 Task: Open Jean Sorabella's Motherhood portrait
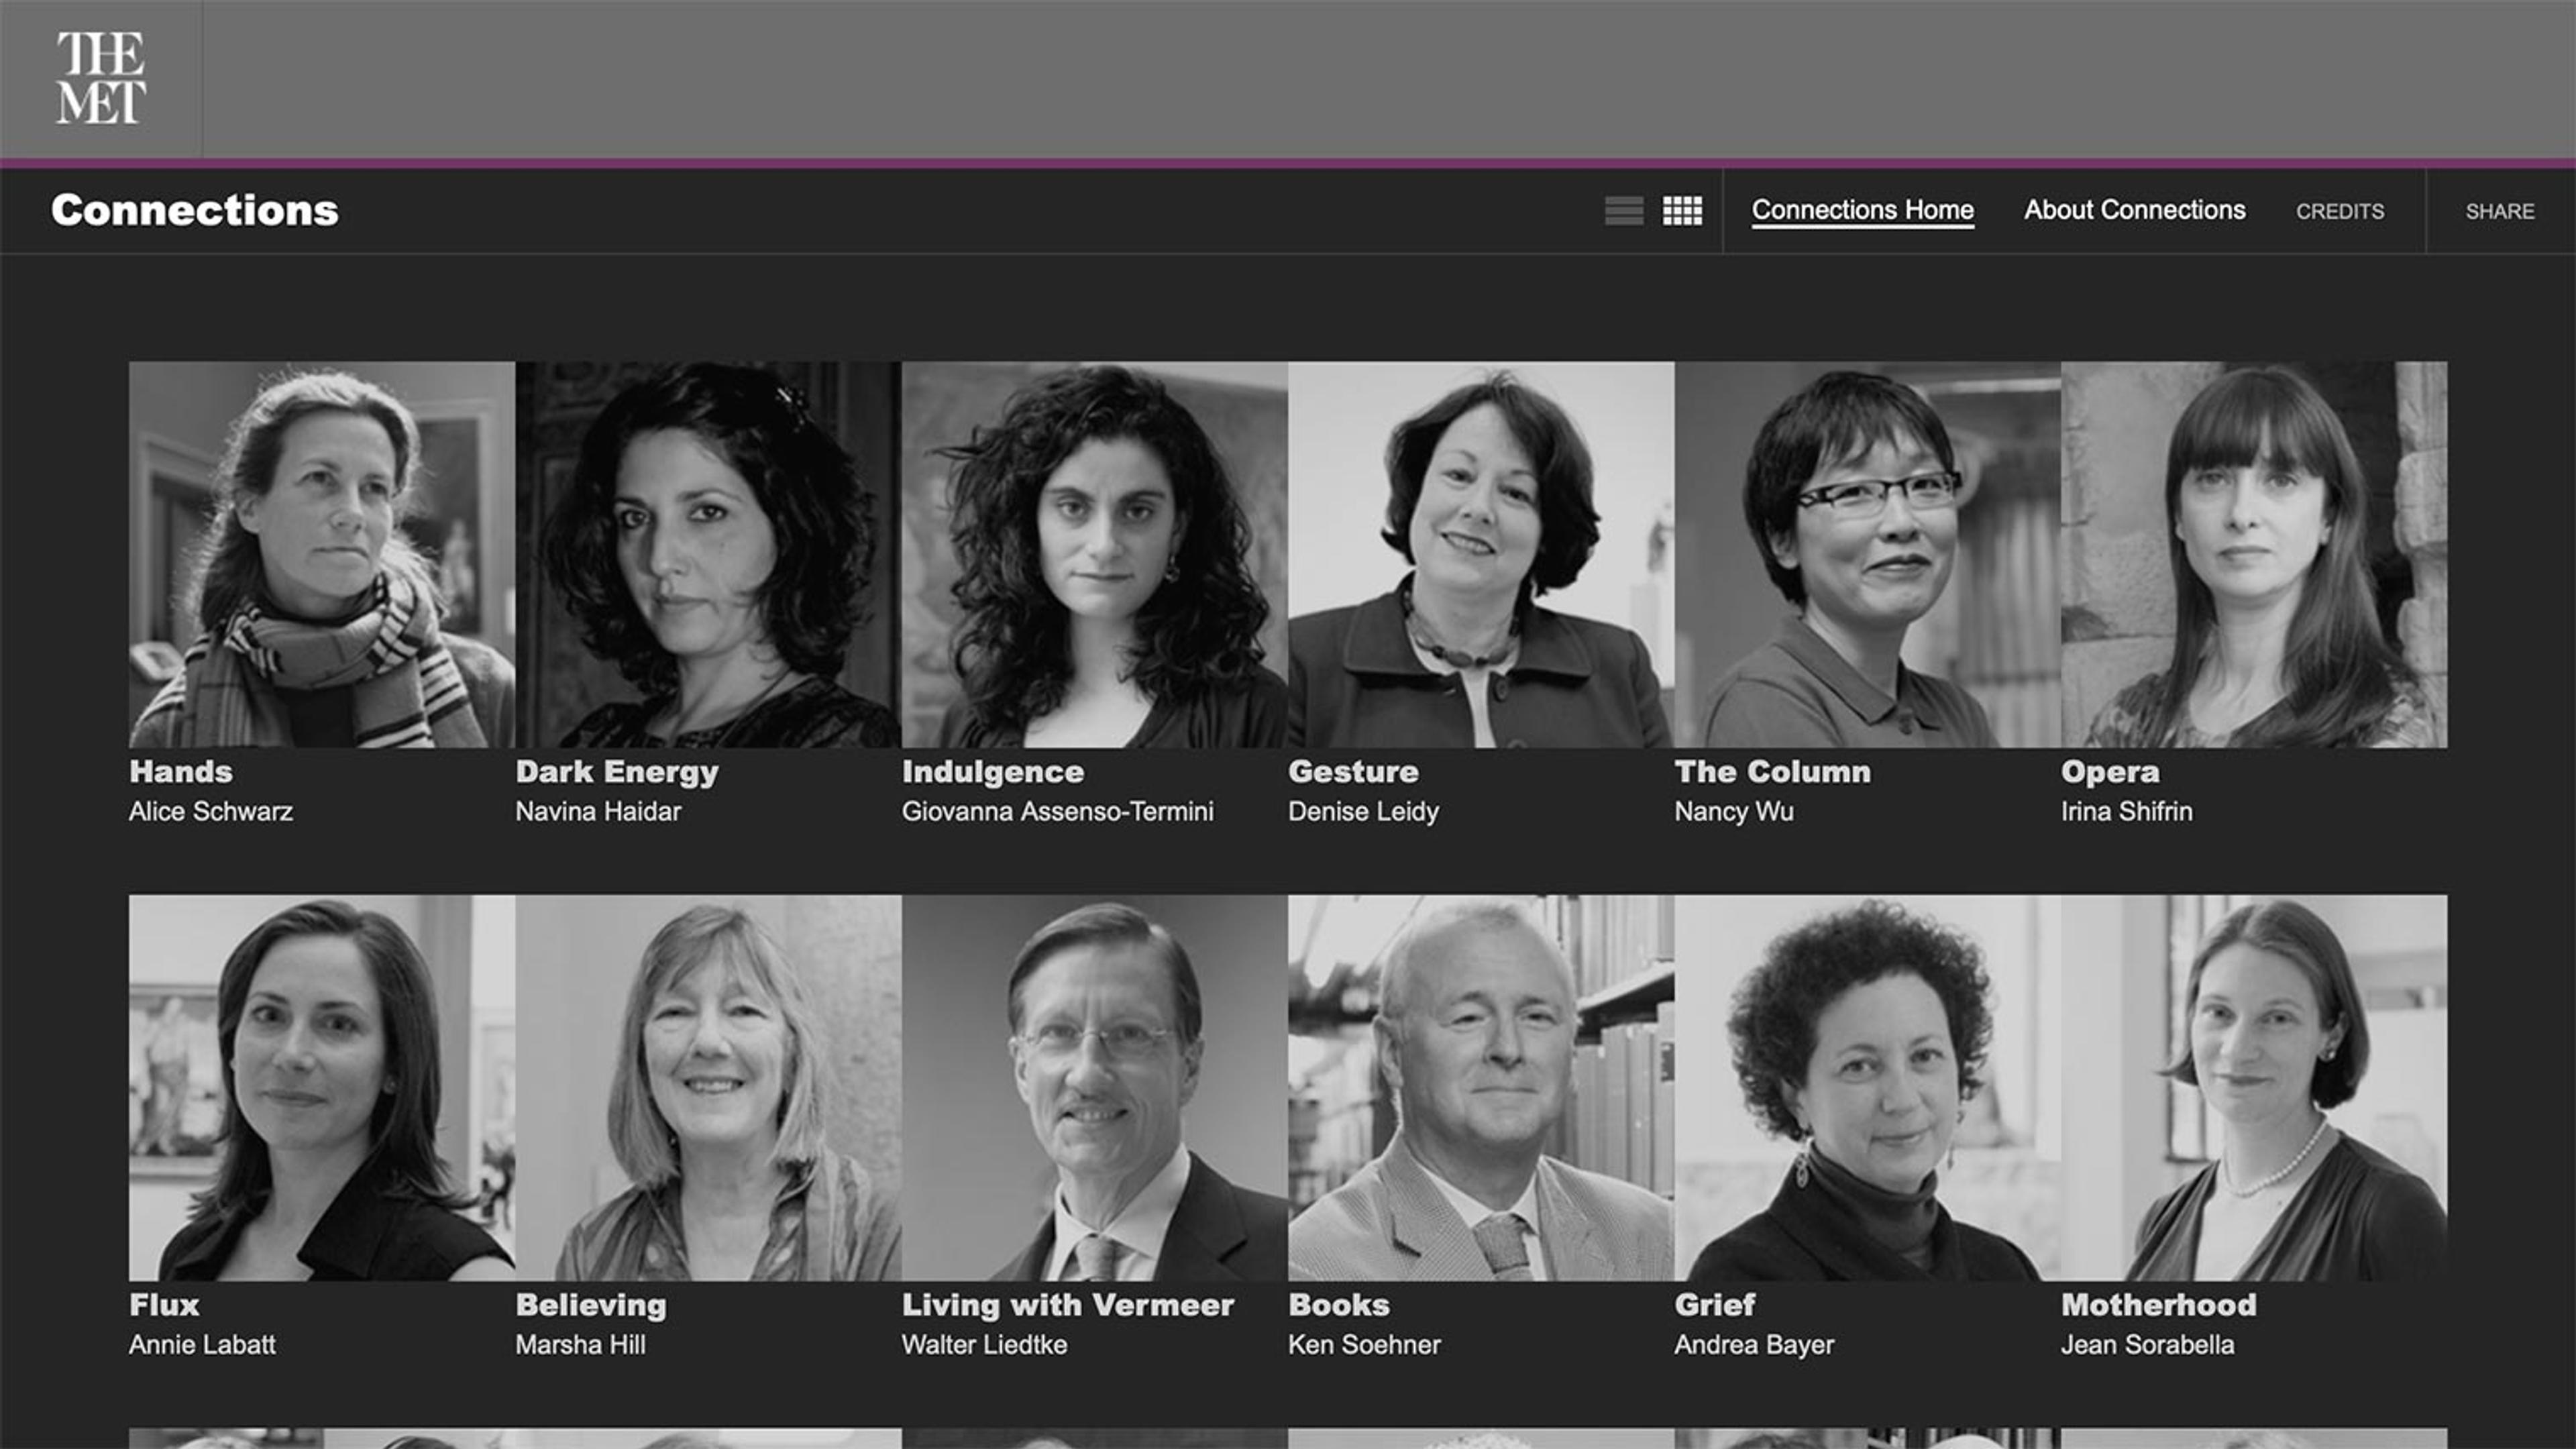click(2254, 1088)
